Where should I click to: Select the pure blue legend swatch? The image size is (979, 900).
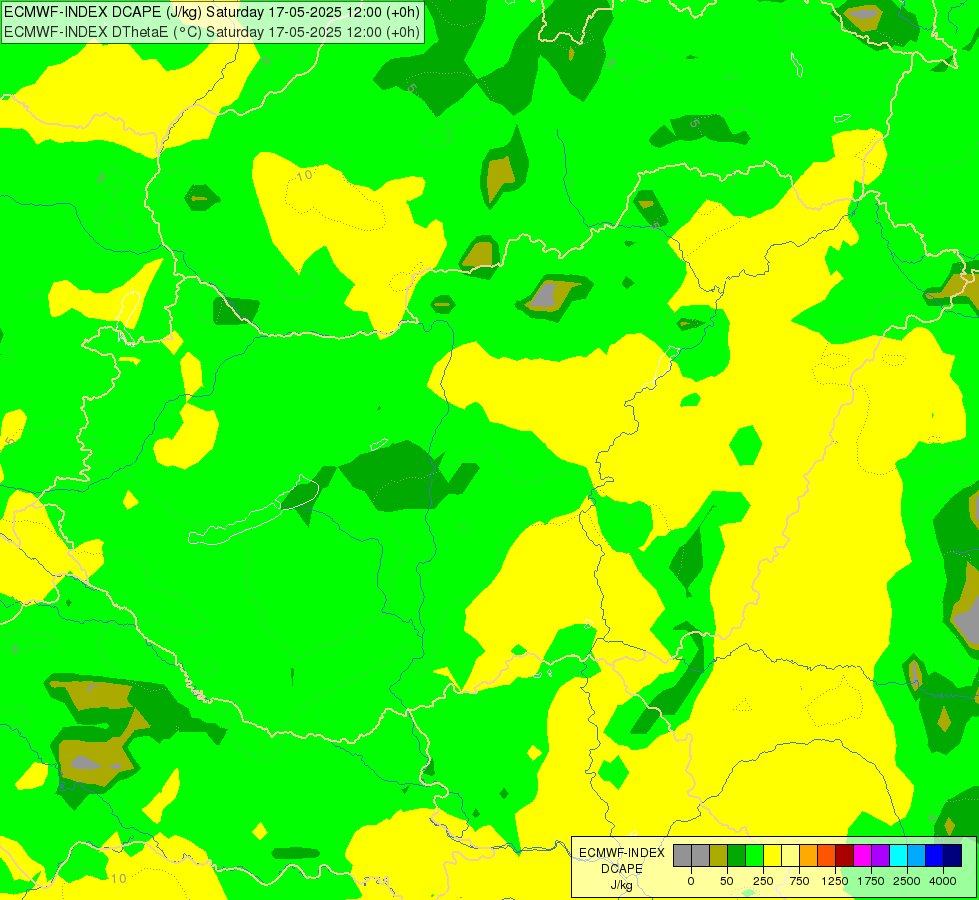pyautogui.click(x=935, y=855)
